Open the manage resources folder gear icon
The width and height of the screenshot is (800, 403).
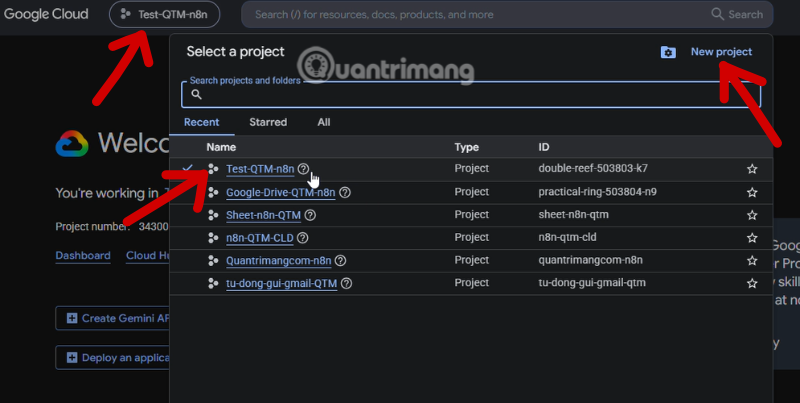668,52
